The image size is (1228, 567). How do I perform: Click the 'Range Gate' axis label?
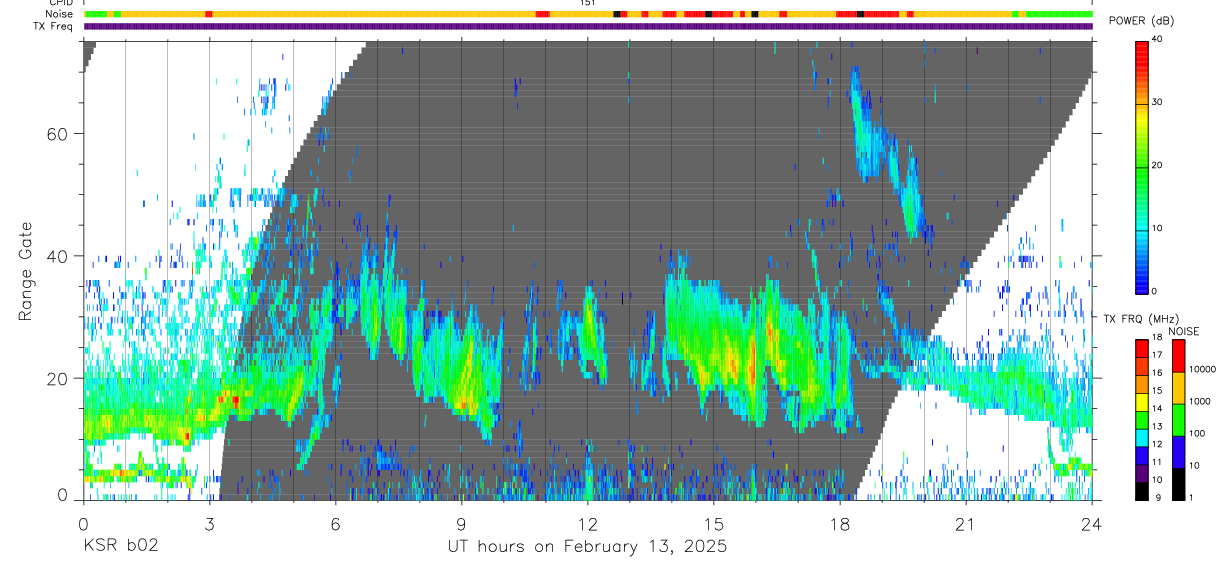pos(25,271)
